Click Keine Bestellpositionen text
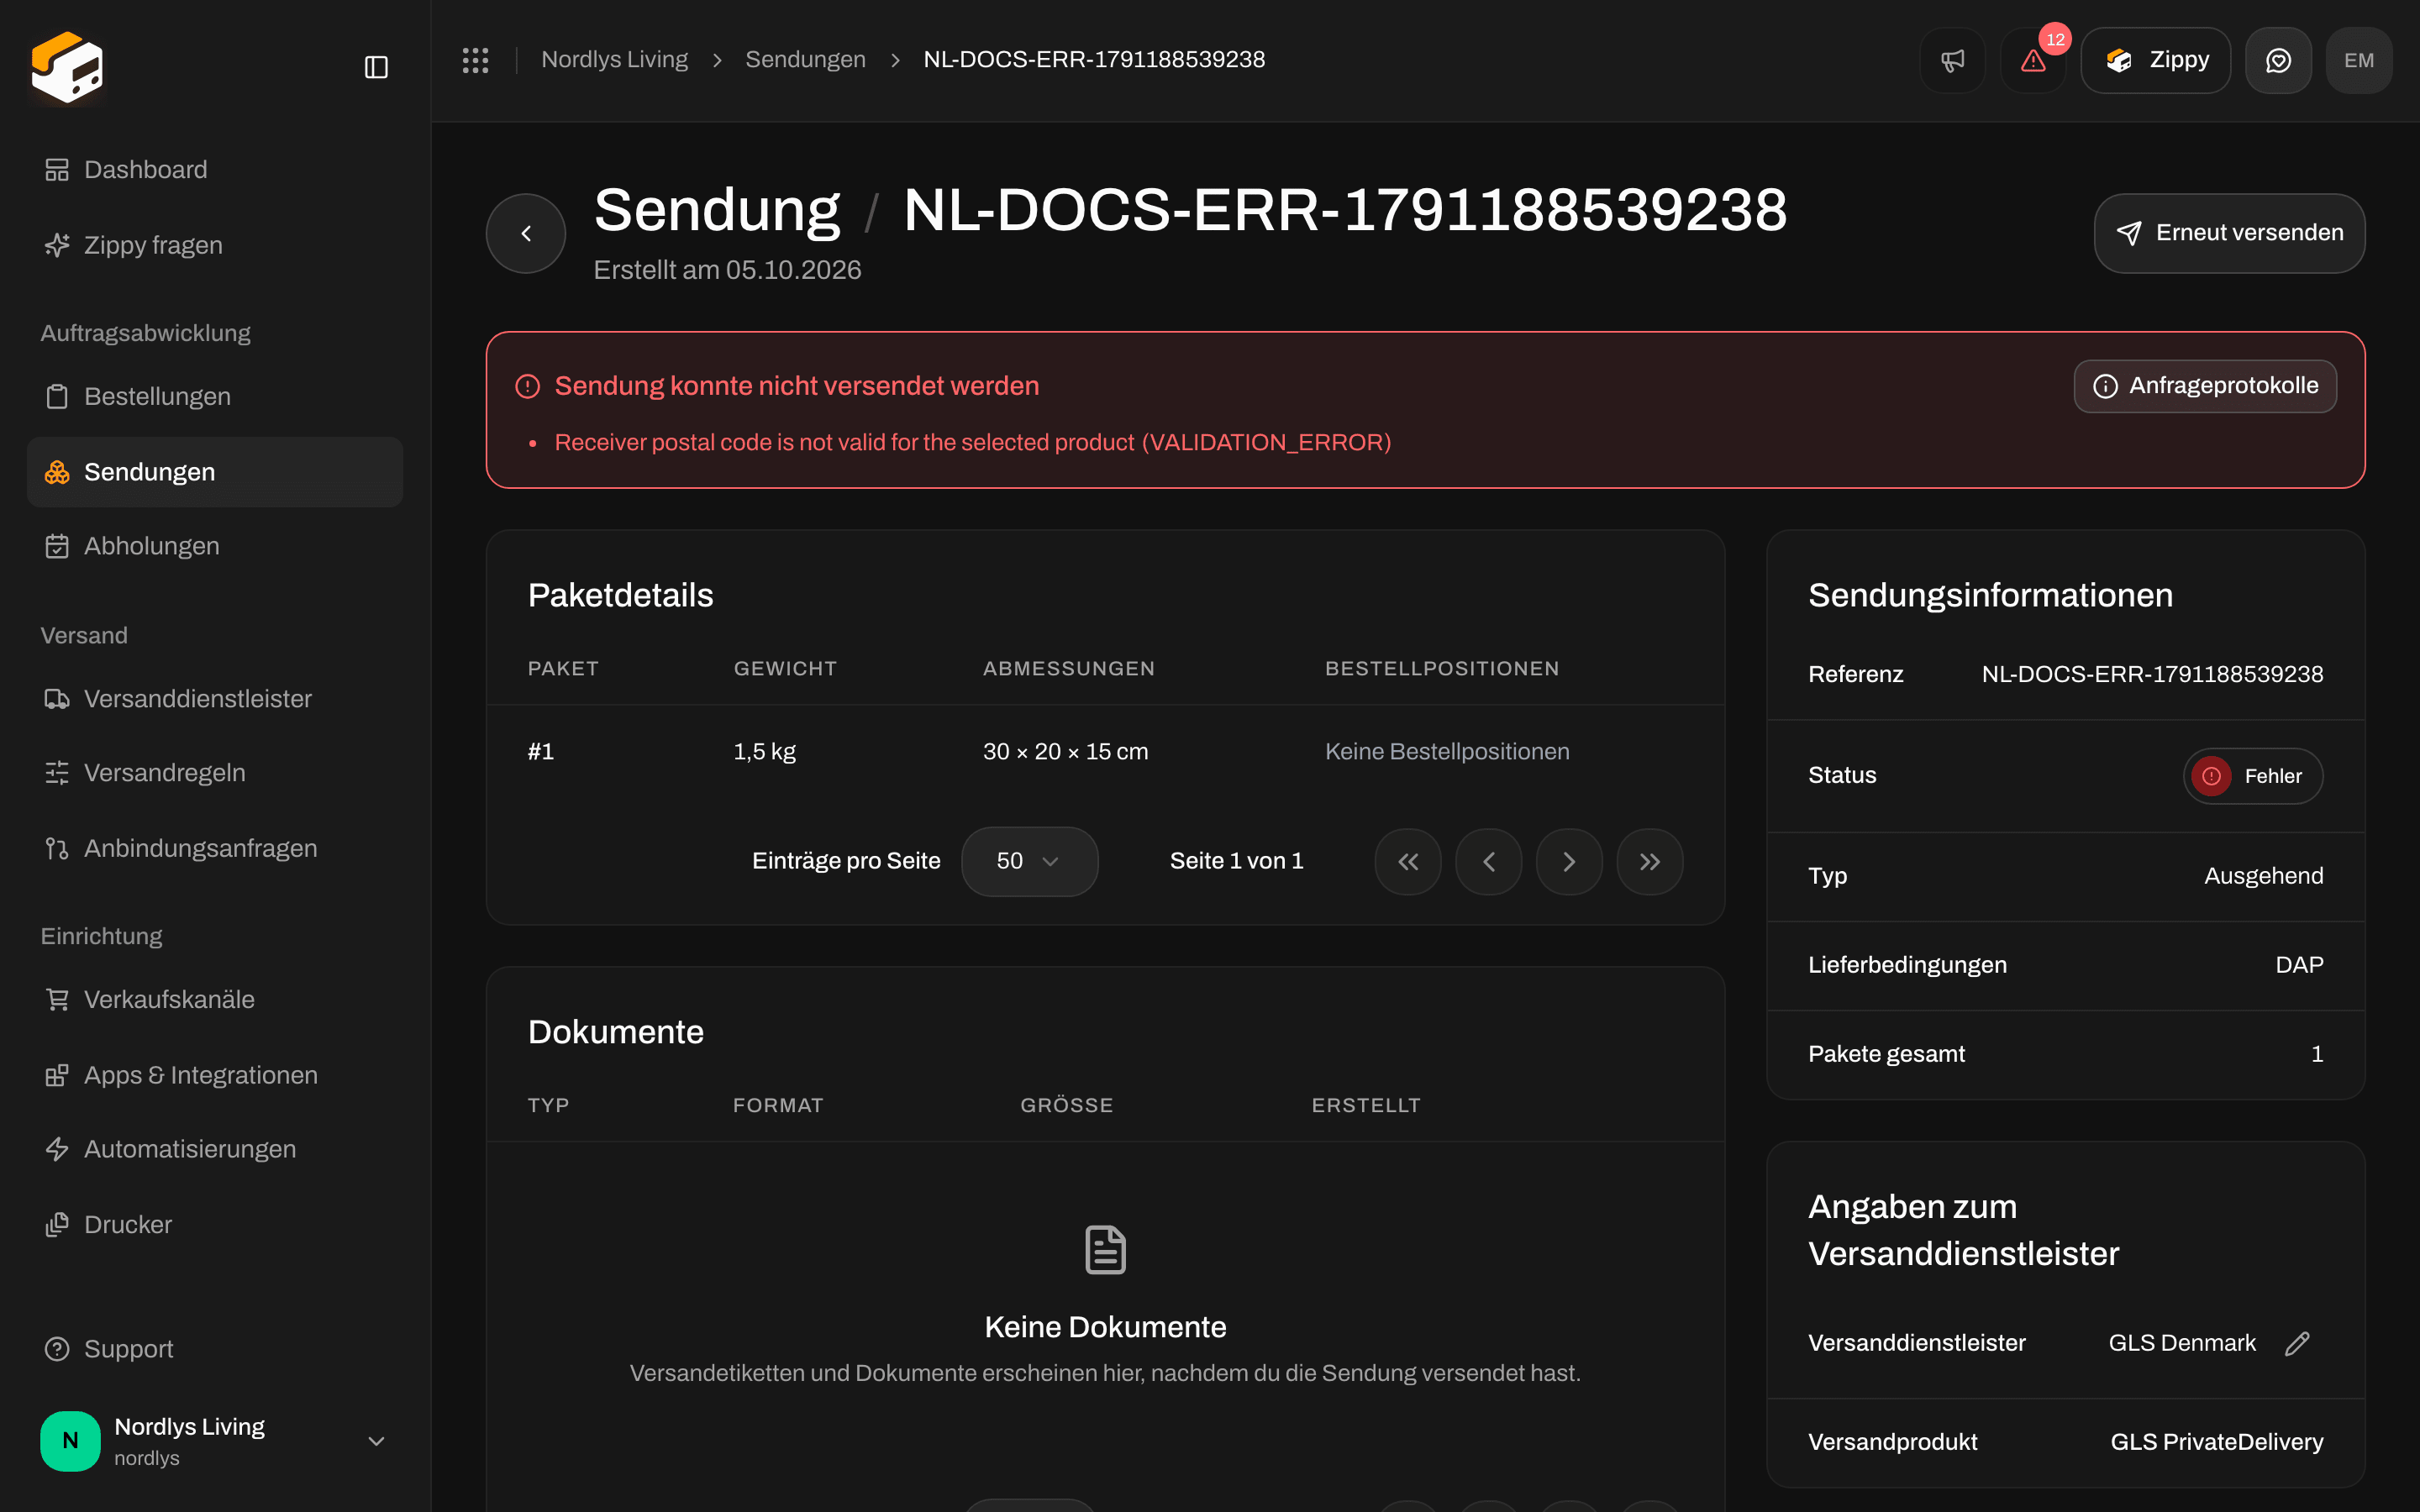This screenshot has width=2420, height=1512. tap(1447, 752)
